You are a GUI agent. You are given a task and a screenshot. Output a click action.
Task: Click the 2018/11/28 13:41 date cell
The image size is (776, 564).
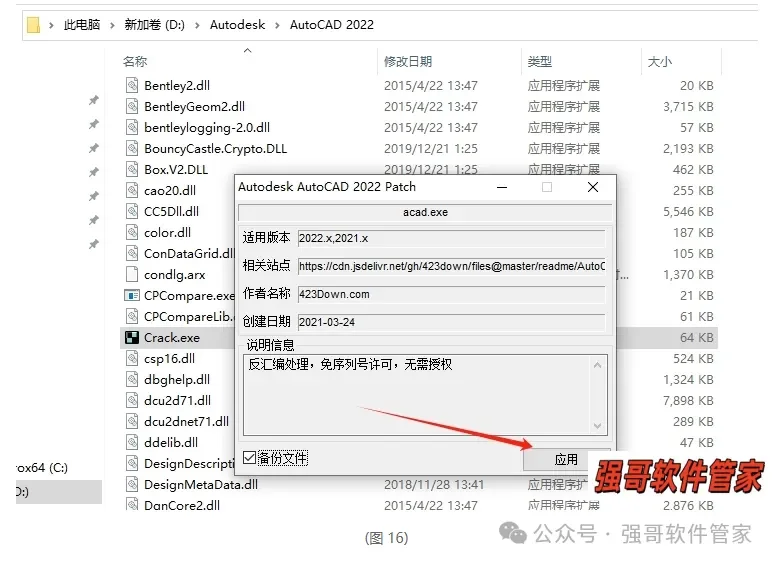[434, 484]
